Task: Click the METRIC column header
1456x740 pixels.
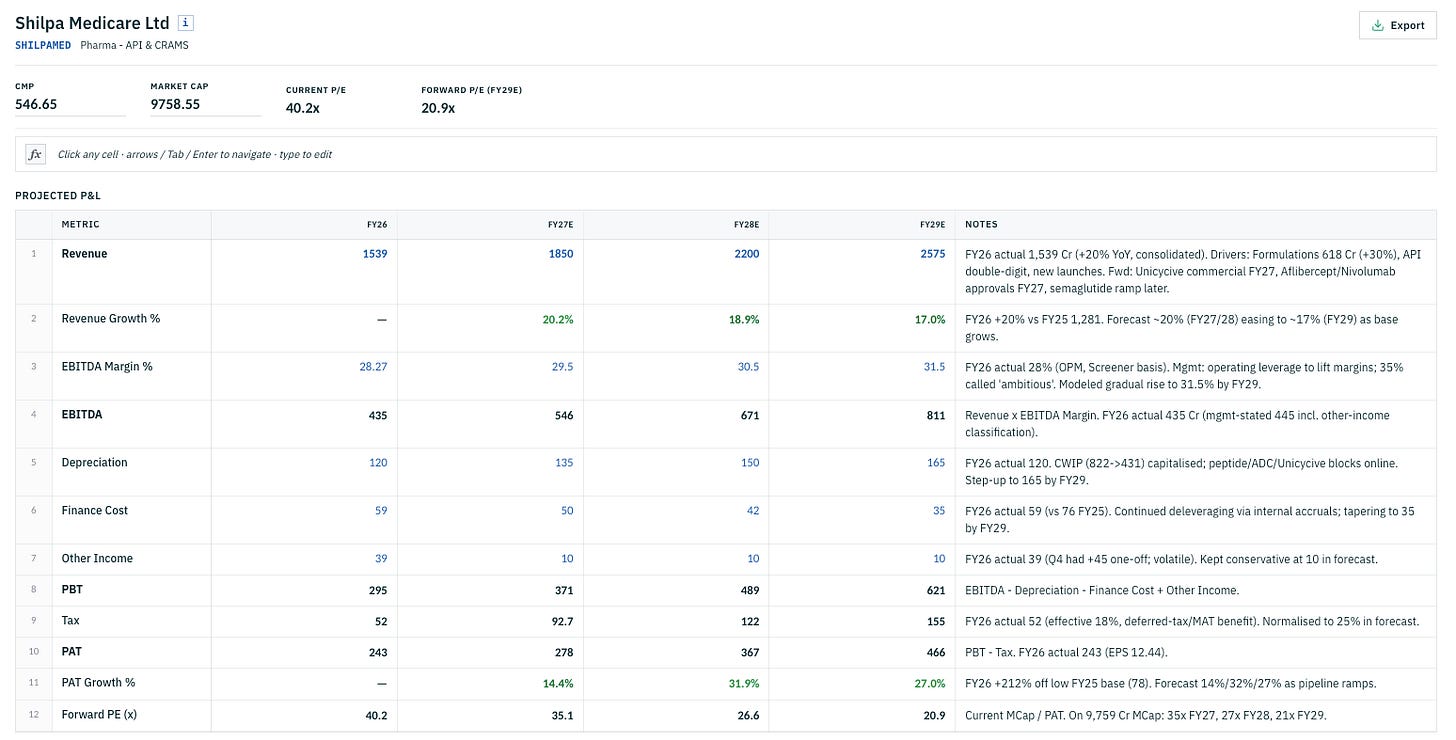Action: pyautogui.click(x=131, y=225)
